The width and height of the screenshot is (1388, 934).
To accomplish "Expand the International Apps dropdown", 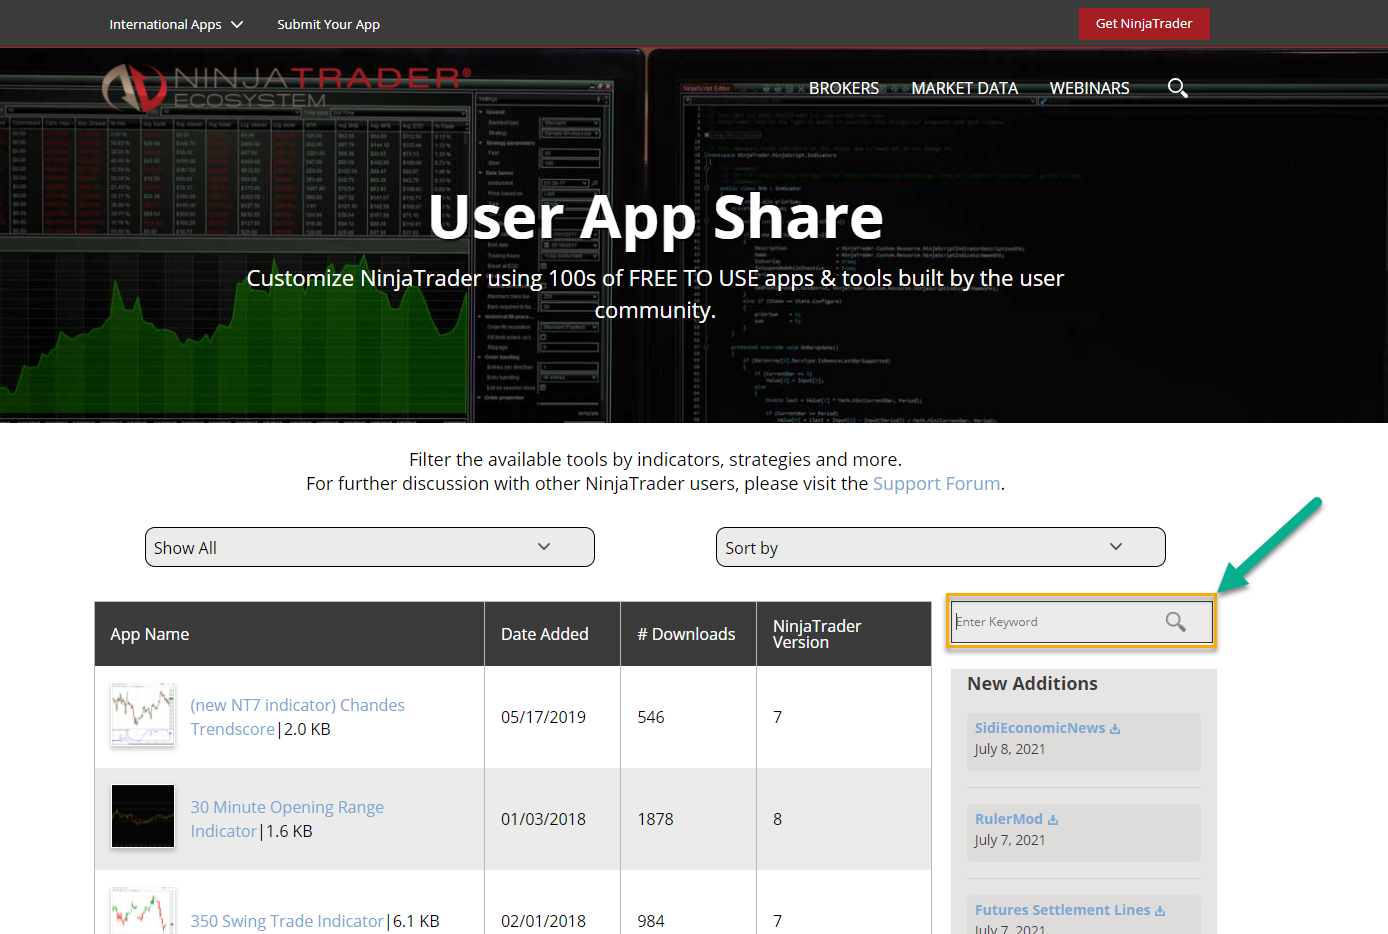I will click(176, 24).
